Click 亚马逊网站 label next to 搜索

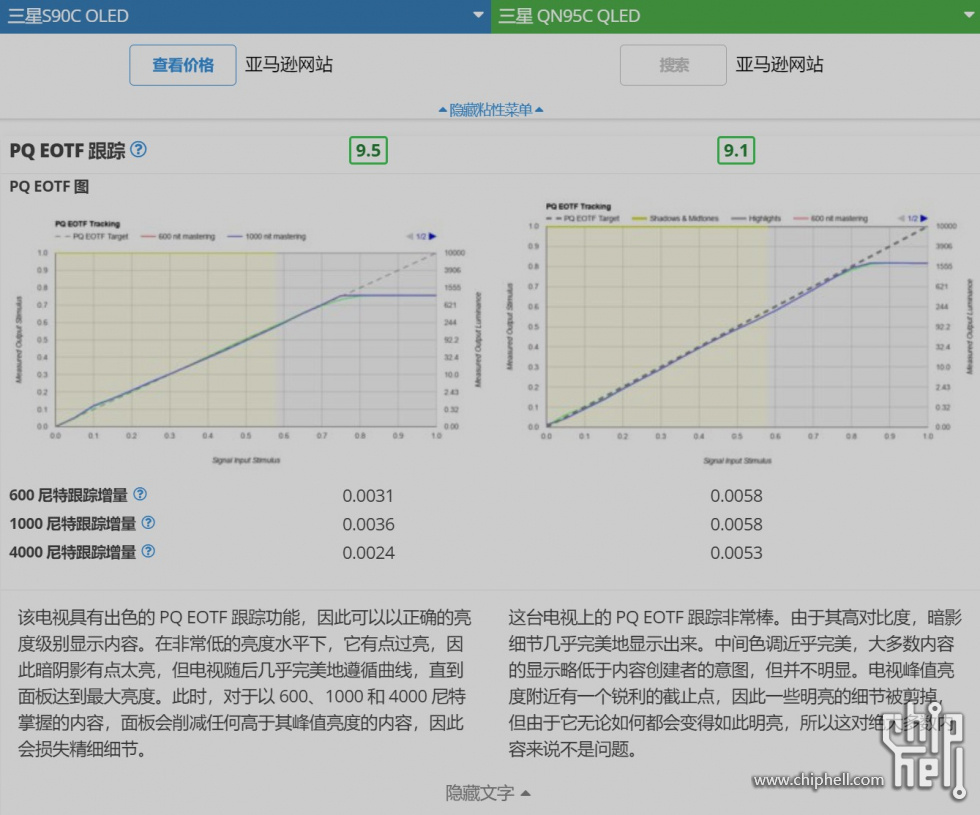point(779,64)
